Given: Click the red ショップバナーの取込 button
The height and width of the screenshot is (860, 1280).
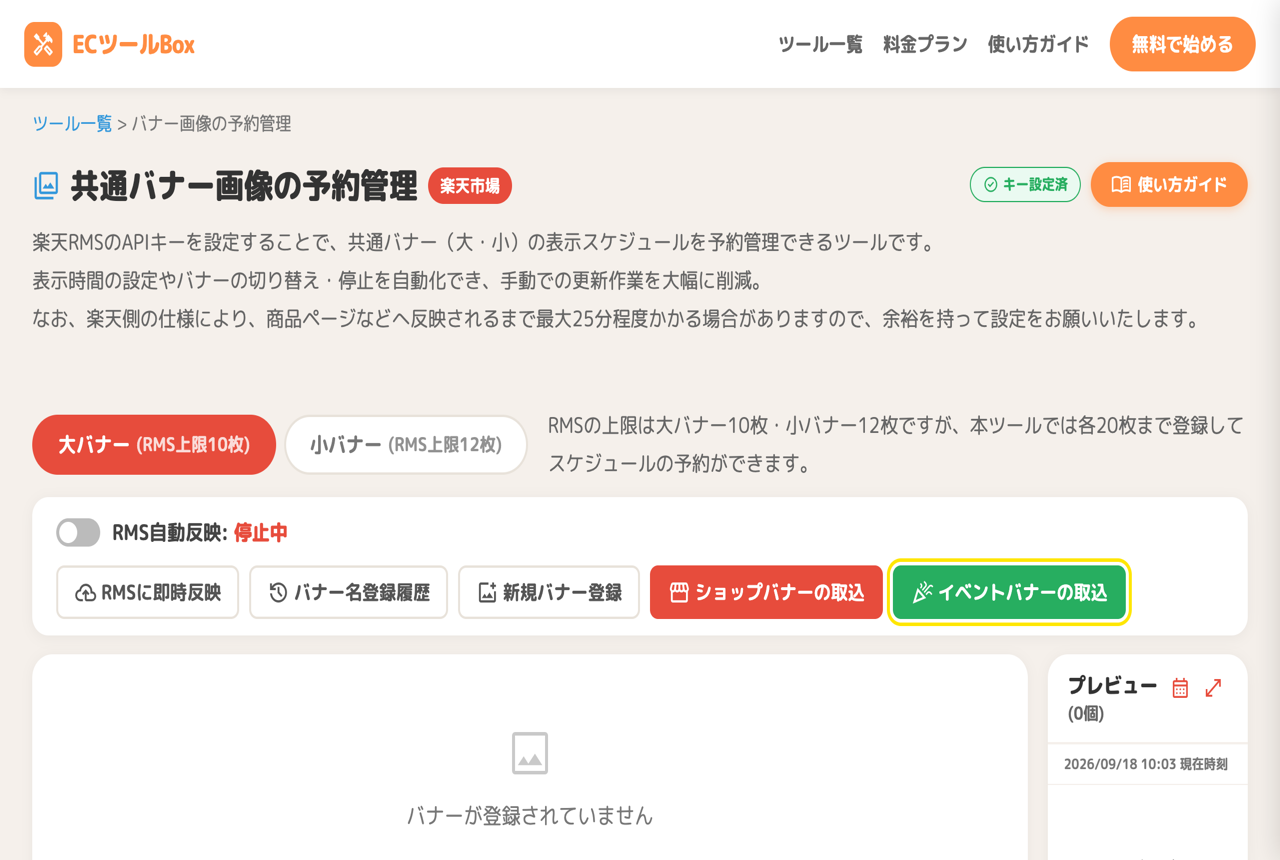Looking at the screenshot, I should click(766, 592).
